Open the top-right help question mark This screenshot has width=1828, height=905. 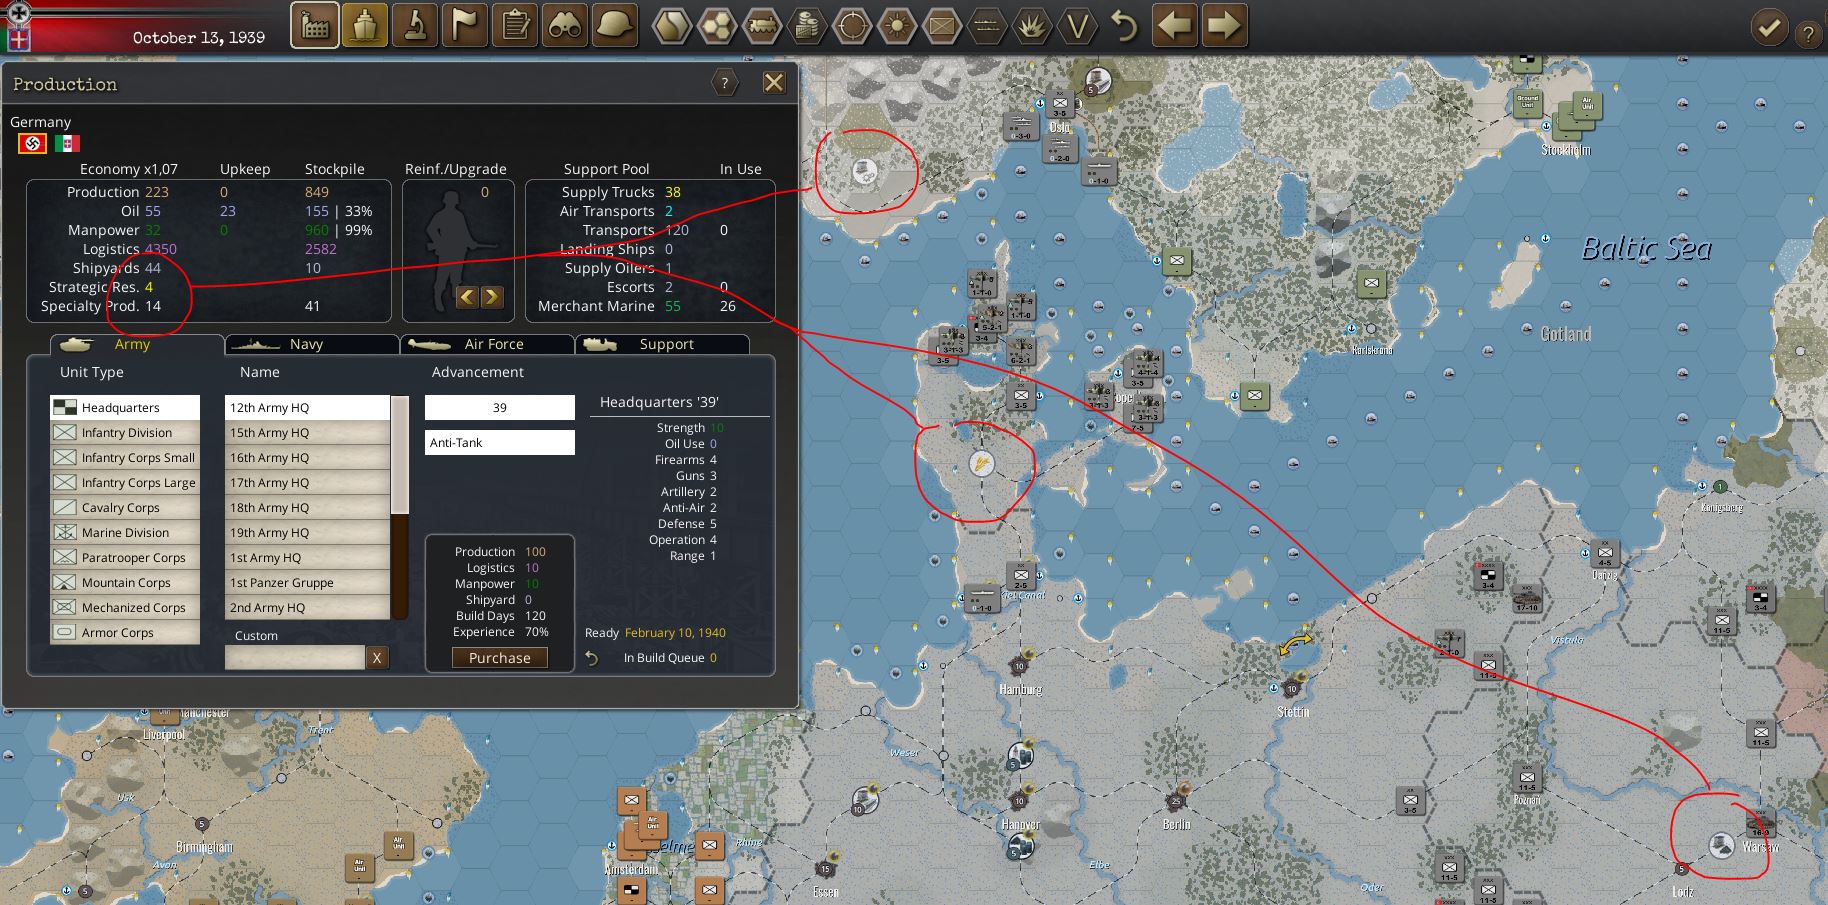click(x=1808, y=34)
